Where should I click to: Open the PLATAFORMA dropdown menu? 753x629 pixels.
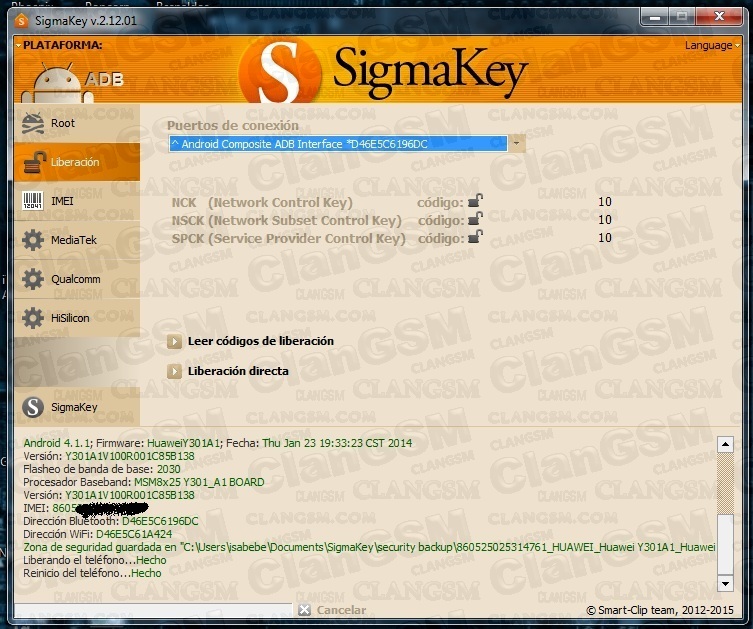[59, 45]
